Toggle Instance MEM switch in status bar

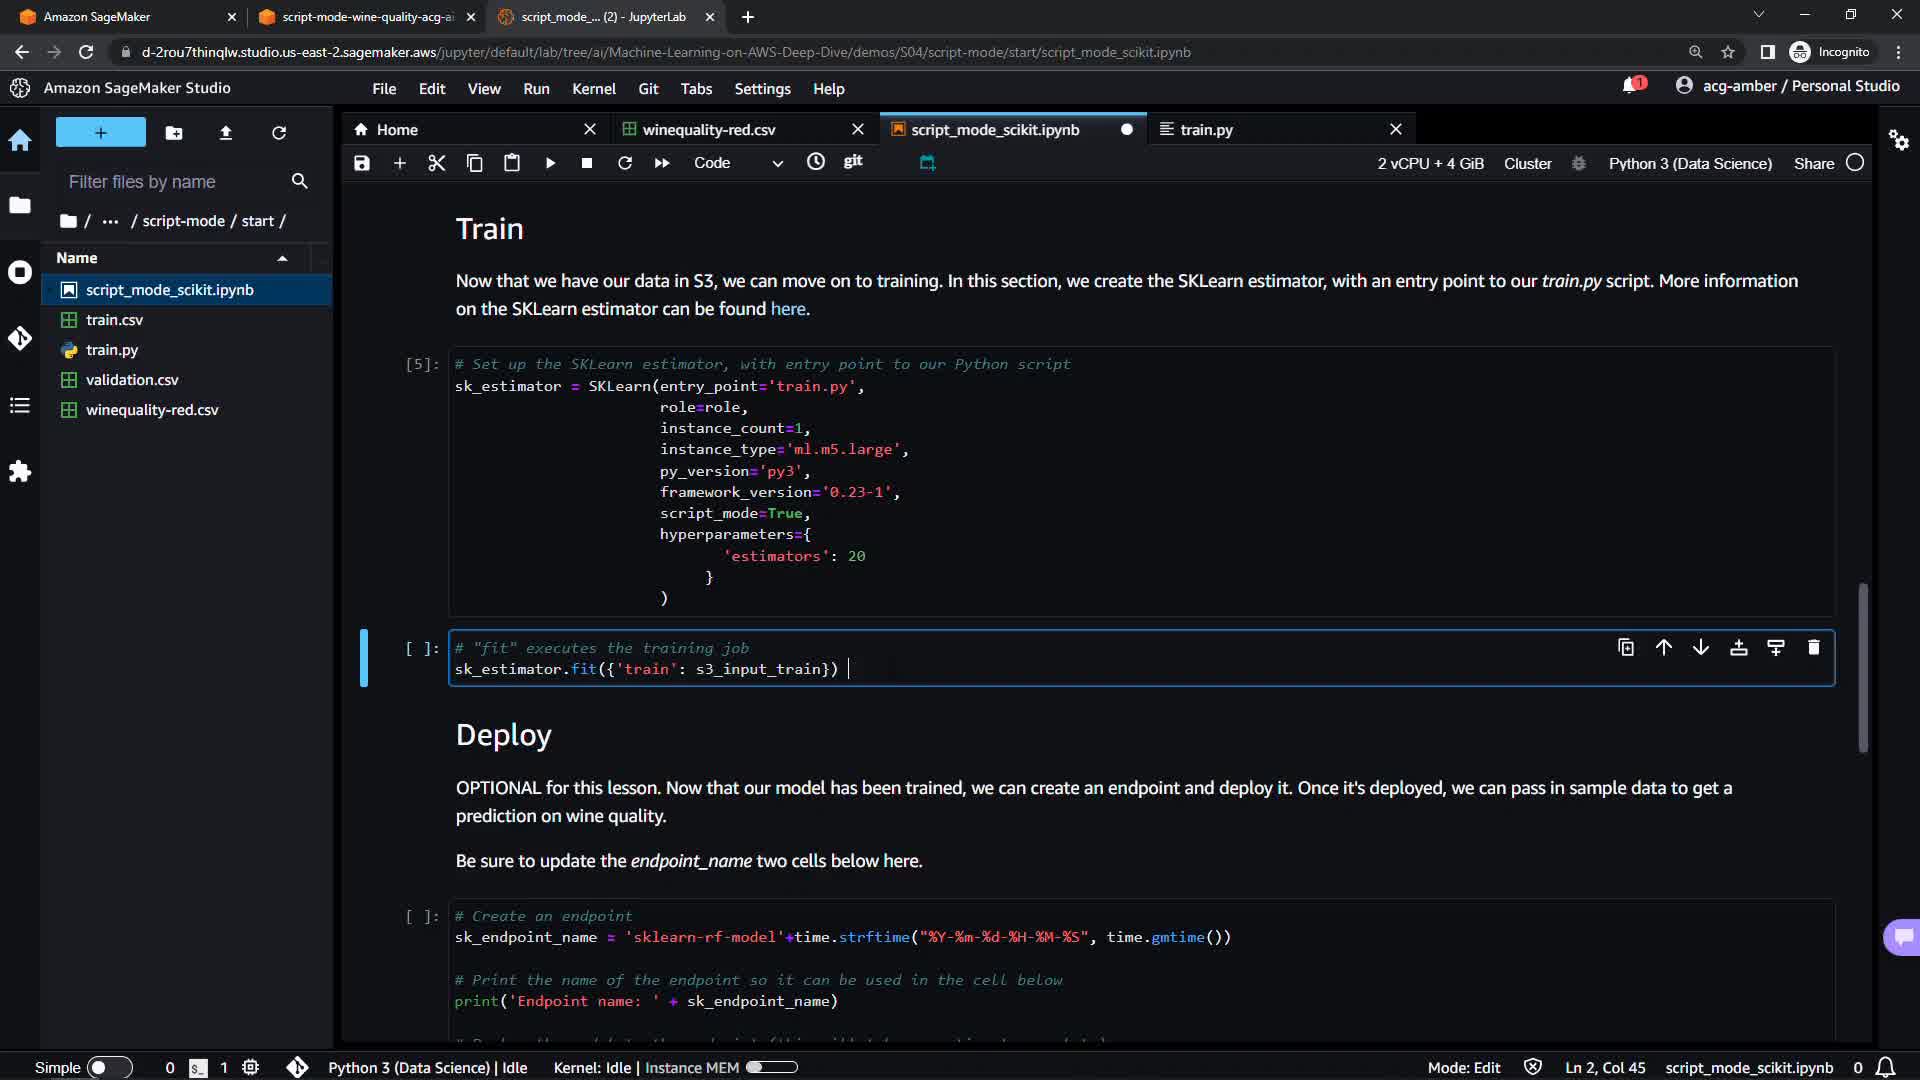(x=771, y=1067)
